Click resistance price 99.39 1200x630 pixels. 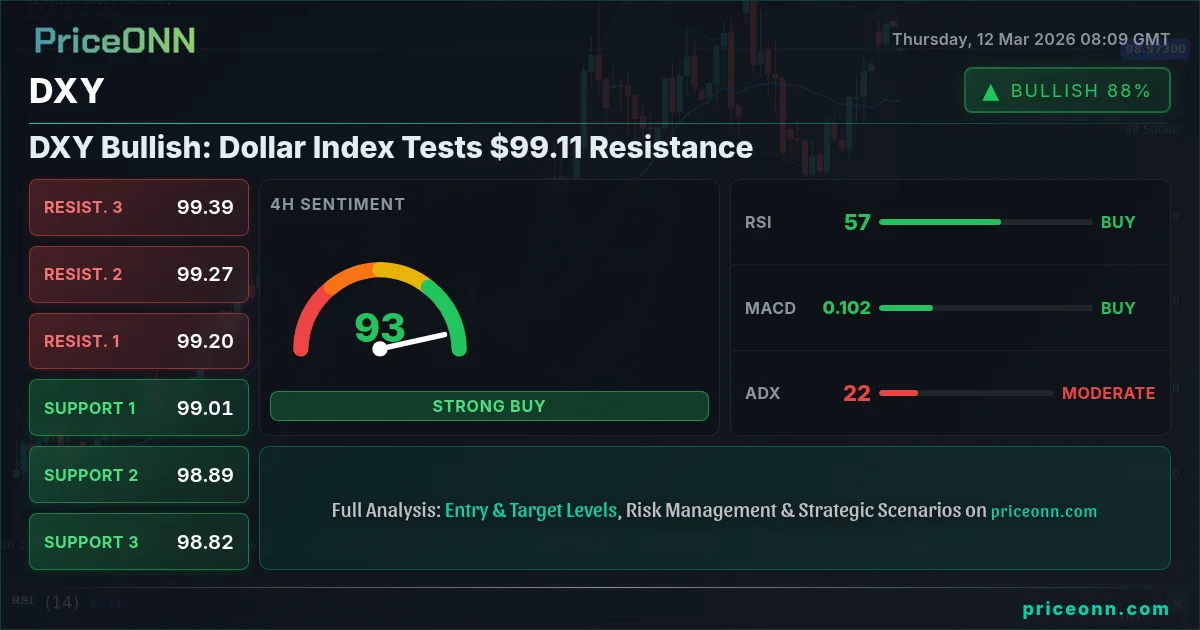coord(205,207)
